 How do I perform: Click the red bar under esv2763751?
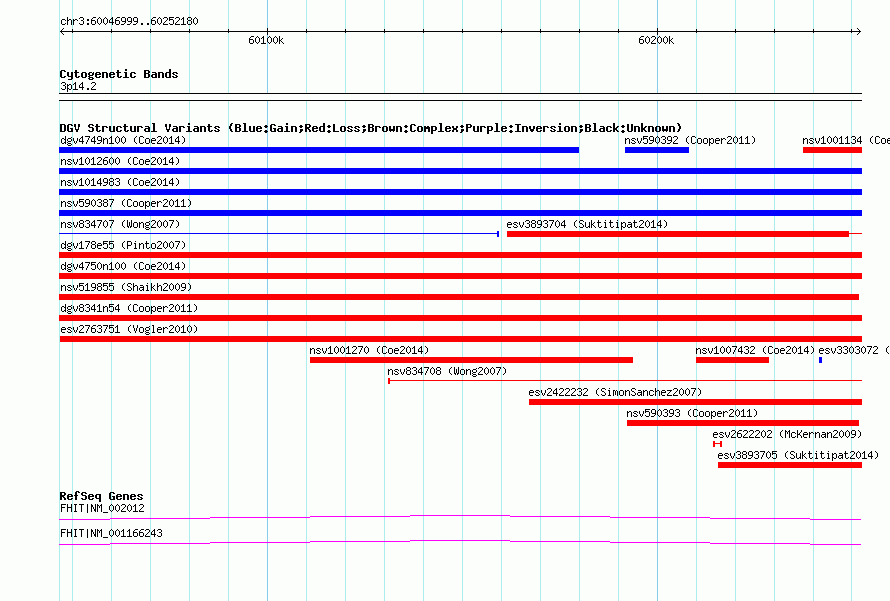tap(460, 339)
